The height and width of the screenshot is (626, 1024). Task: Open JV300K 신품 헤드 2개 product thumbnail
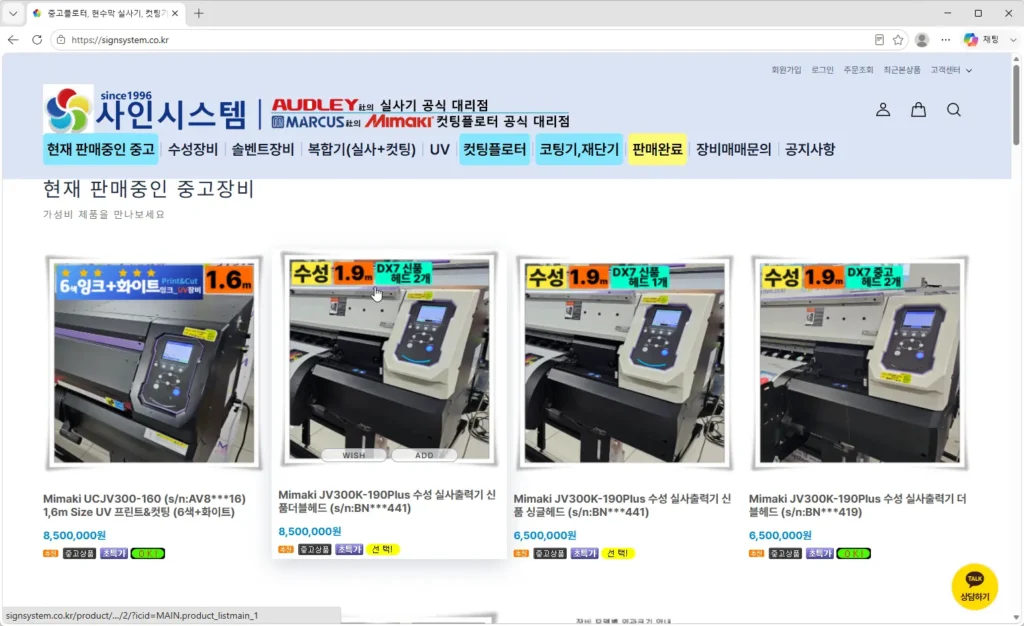coord(389,359)
